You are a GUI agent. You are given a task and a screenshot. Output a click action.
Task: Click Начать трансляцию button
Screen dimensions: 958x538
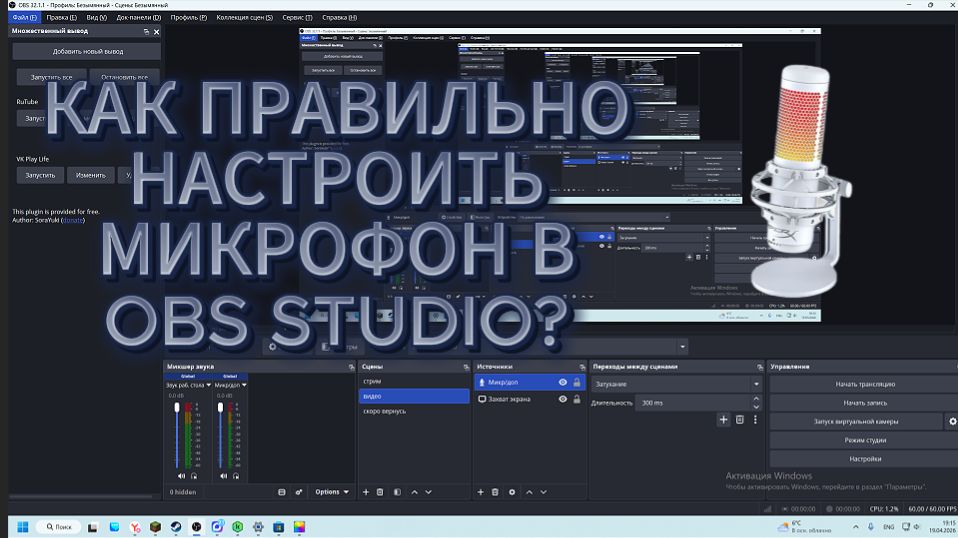tap(865, 384)
